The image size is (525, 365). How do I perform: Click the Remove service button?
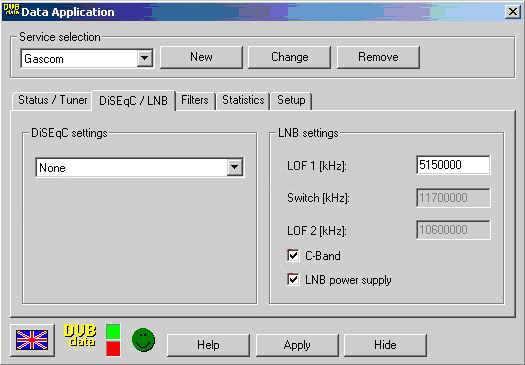[x=378, y=57]
